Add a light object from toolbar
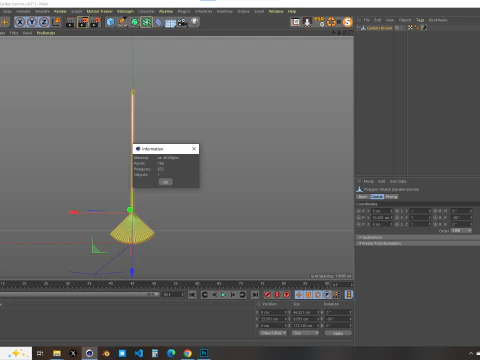Viewport: 480px width, 360px height. 195,22
